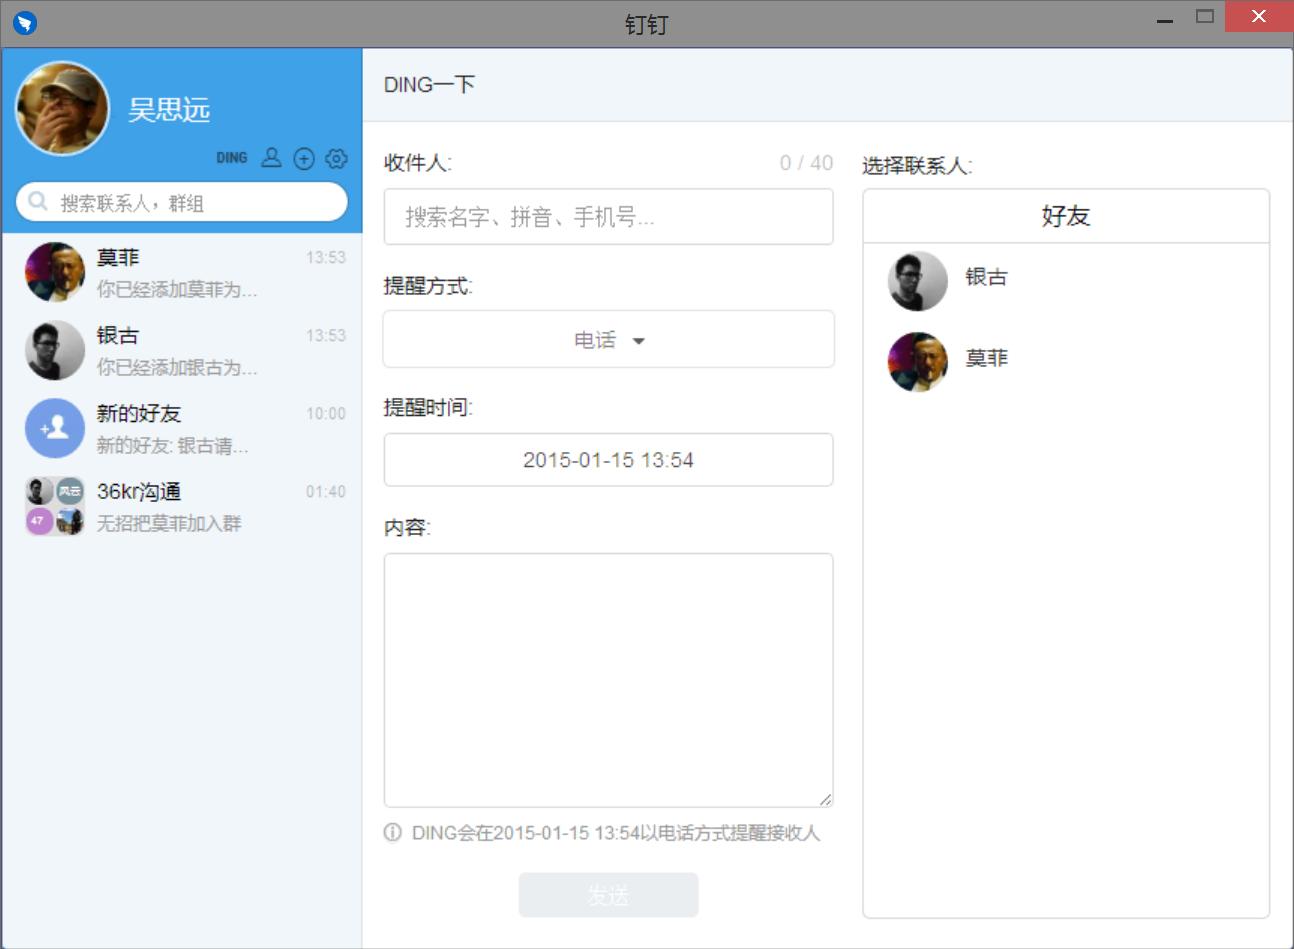
Task: Click the 银古 name in contact picker
Action: [987, 277]
